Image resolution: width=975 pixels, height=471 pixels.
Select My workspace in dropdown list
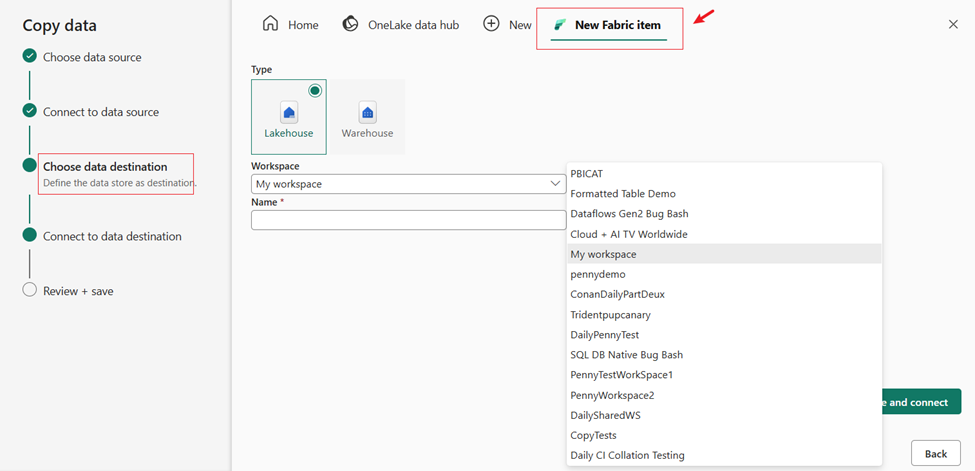click(x=724, y=254)
